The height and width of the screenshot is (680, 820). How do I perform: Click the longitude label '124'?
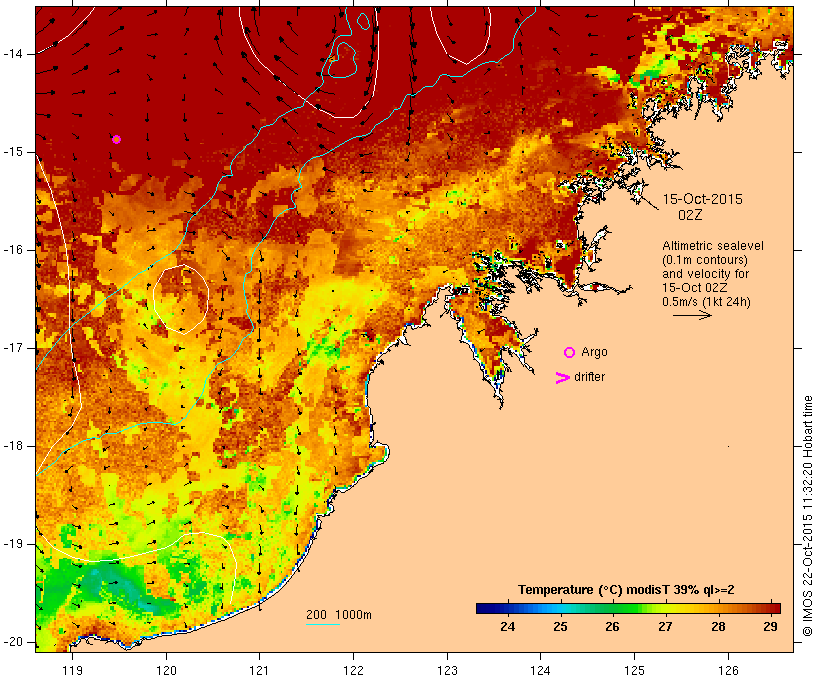(x=541, y=670)
